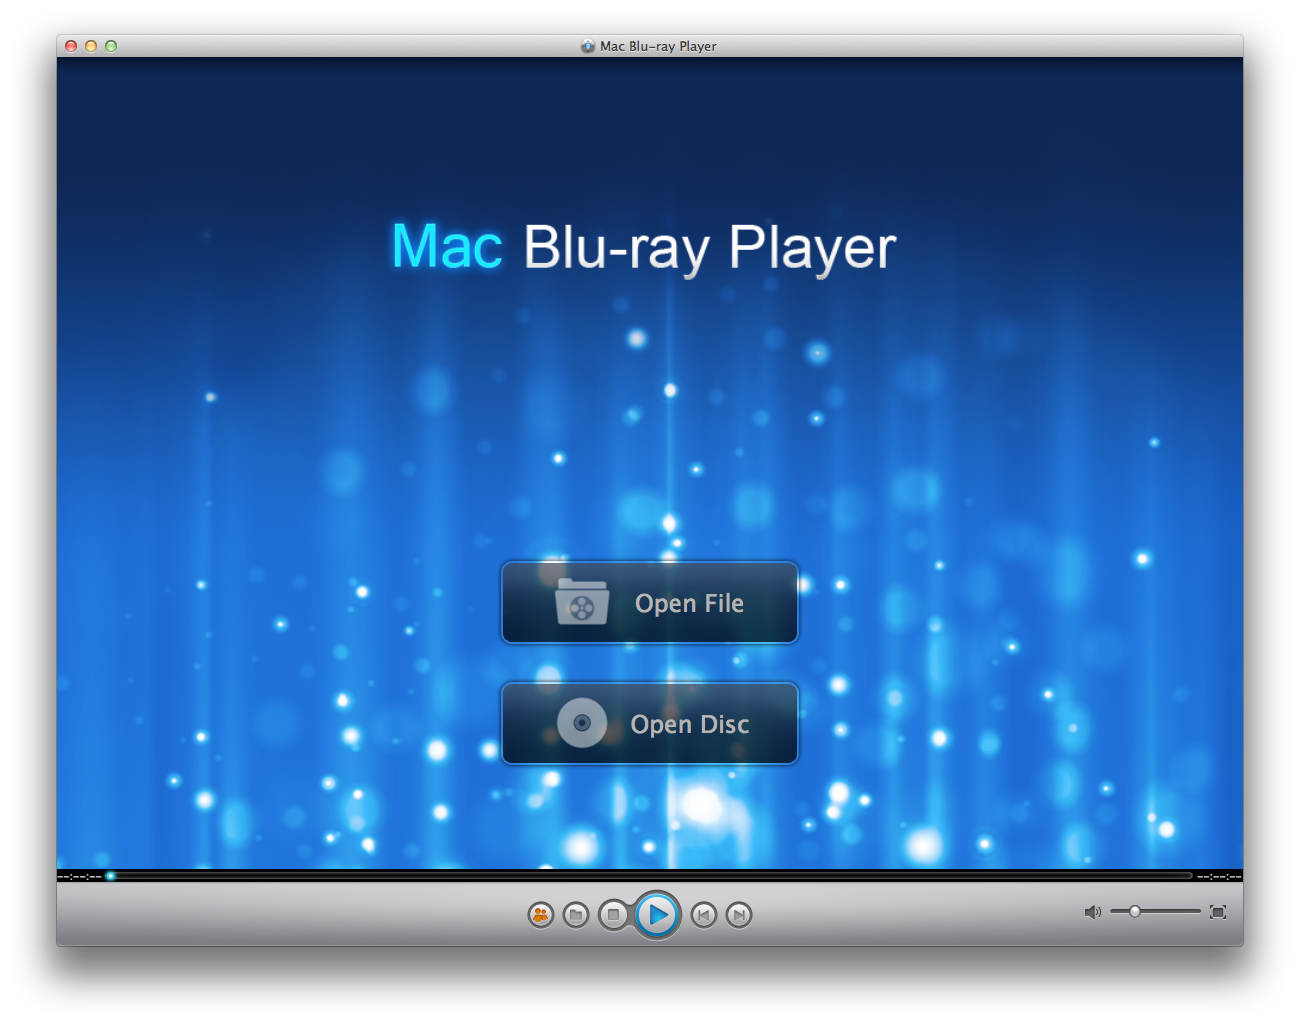Click the Open Disc button
The width and height of the screenshot is (1300, 1025).
coord(650,723)
